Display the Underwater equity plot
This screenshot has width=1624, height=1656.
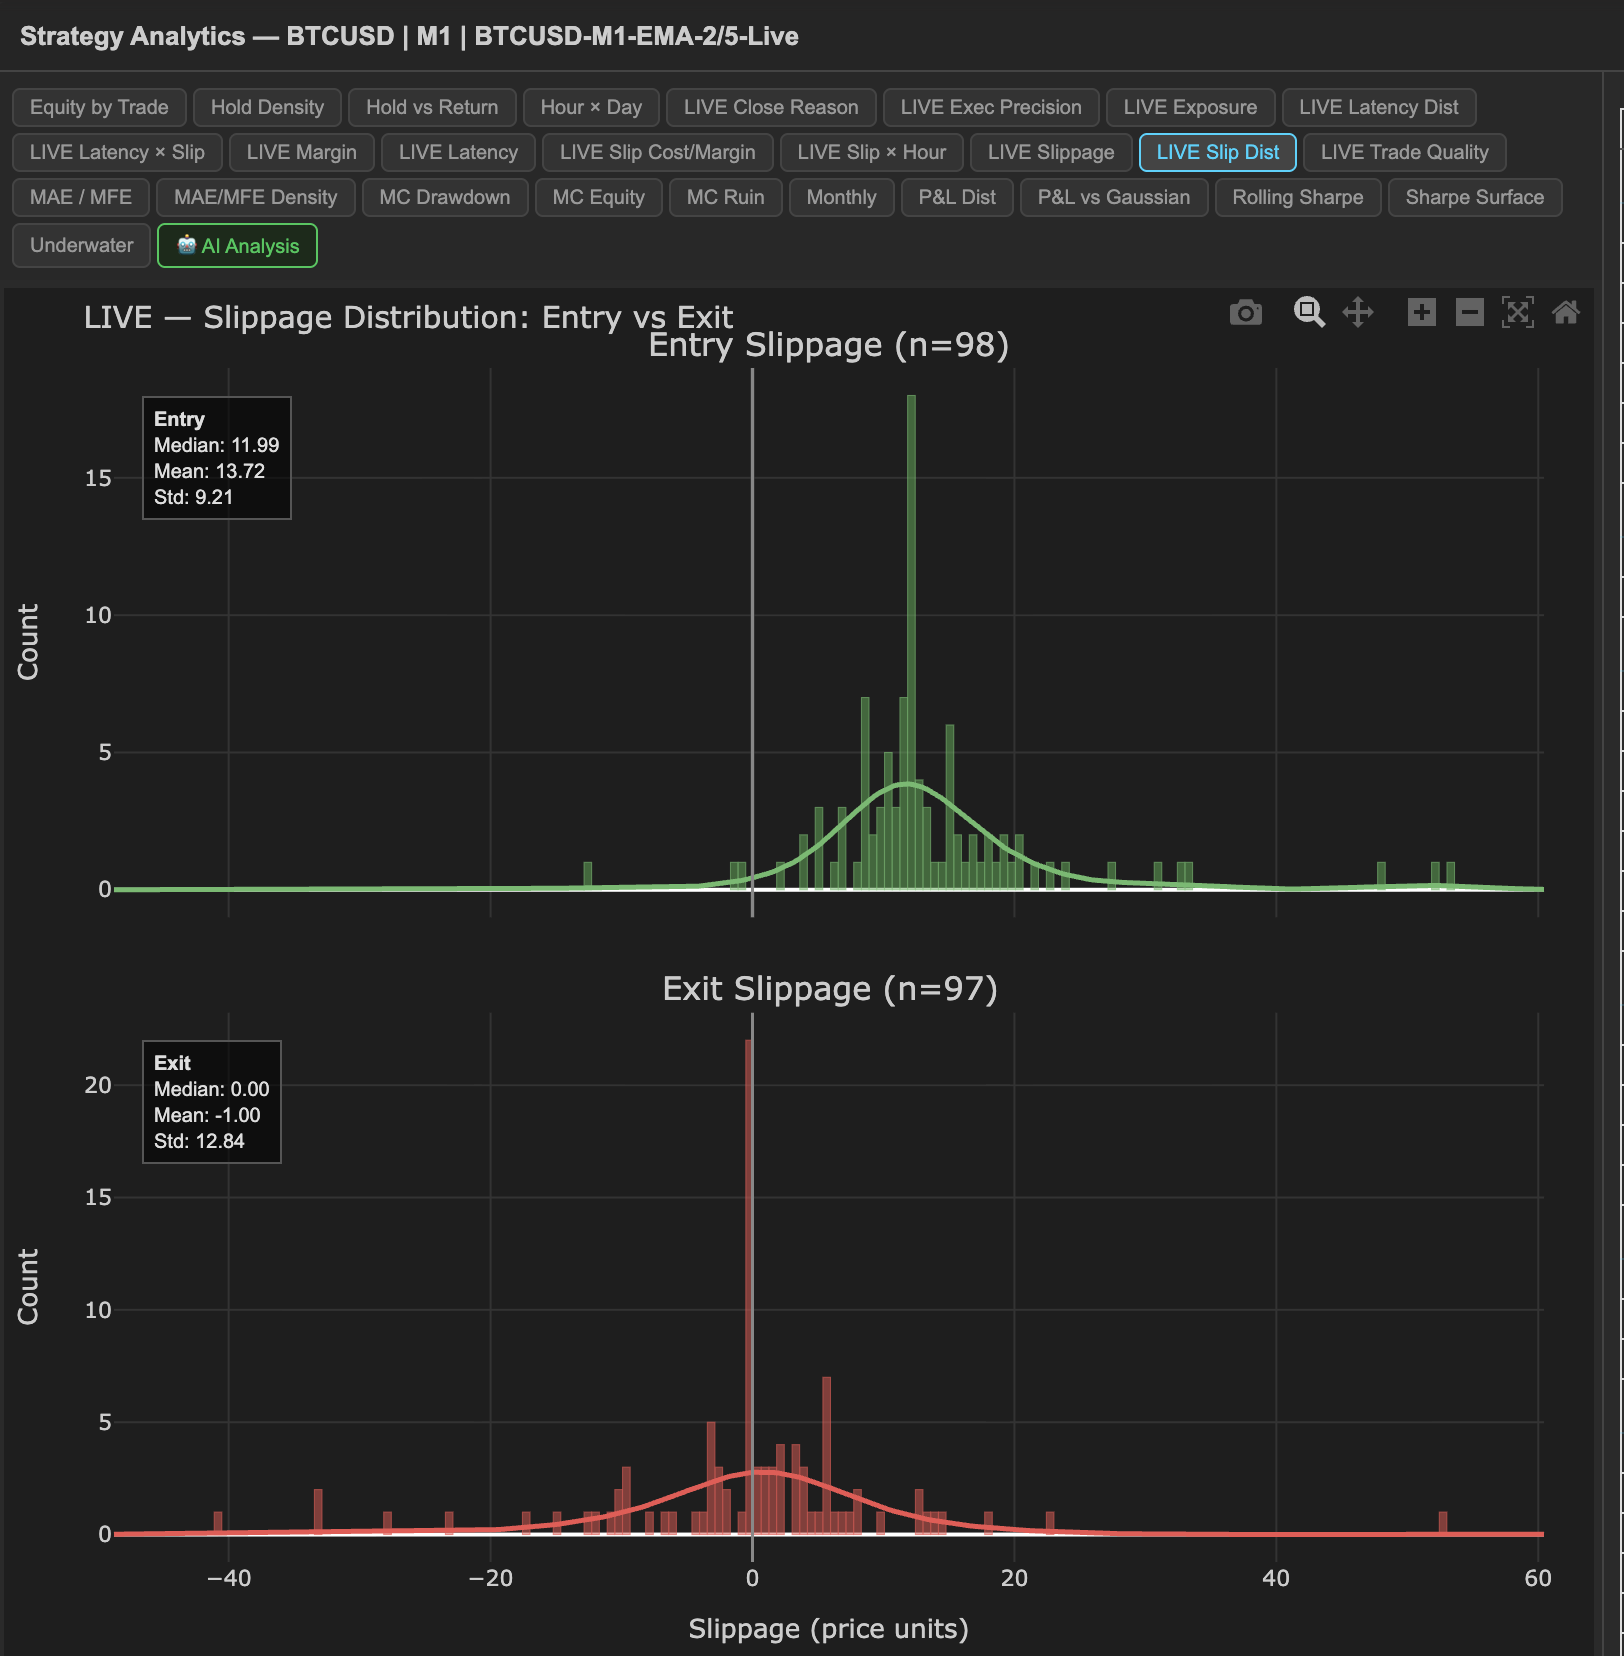click(x=81, y=245)
